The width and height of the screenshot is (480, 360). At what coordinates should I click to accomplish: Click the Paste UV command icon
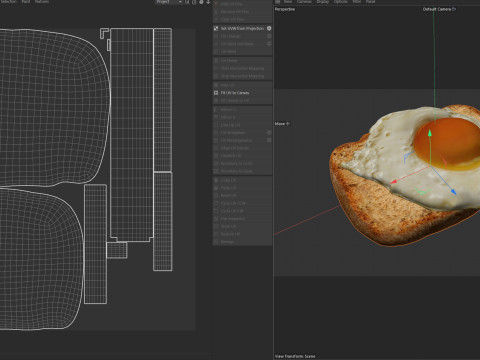click(x=216, y=188)
